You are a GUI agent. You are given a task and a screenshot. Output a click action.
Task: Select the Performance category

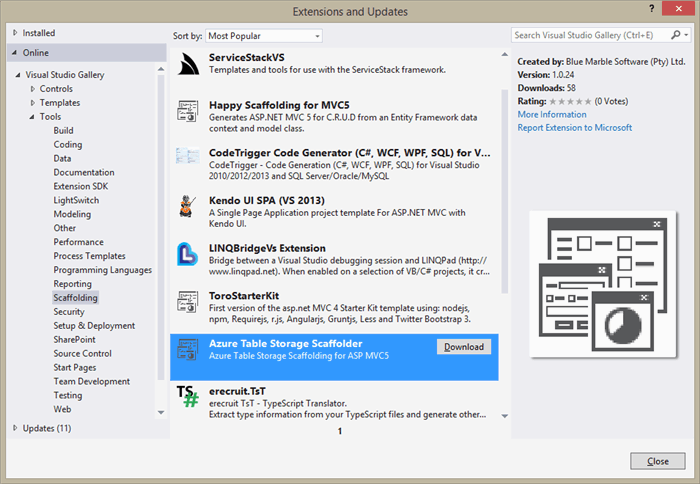[x=79, y=242]
